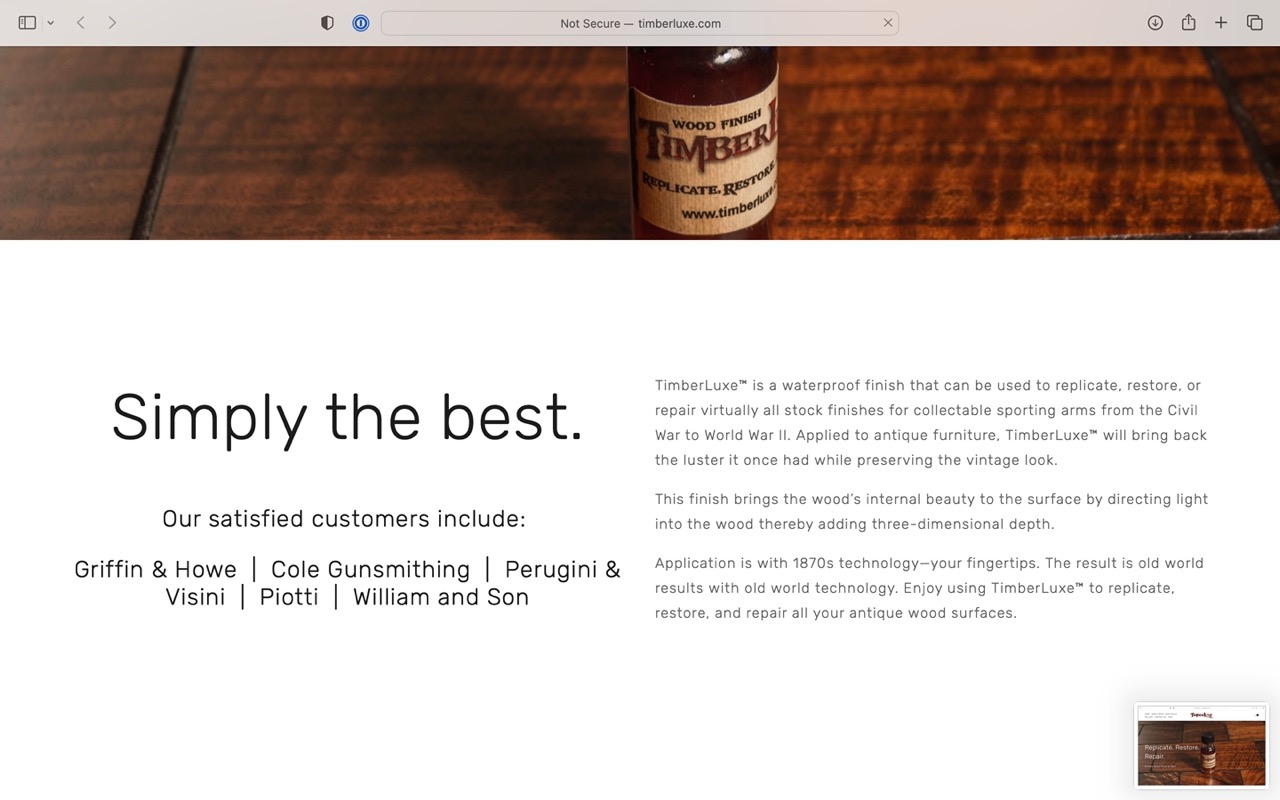1280x800 pixels.
Task: Open the Share menu
Action: pyautogui.click(x=1188, y=23)
